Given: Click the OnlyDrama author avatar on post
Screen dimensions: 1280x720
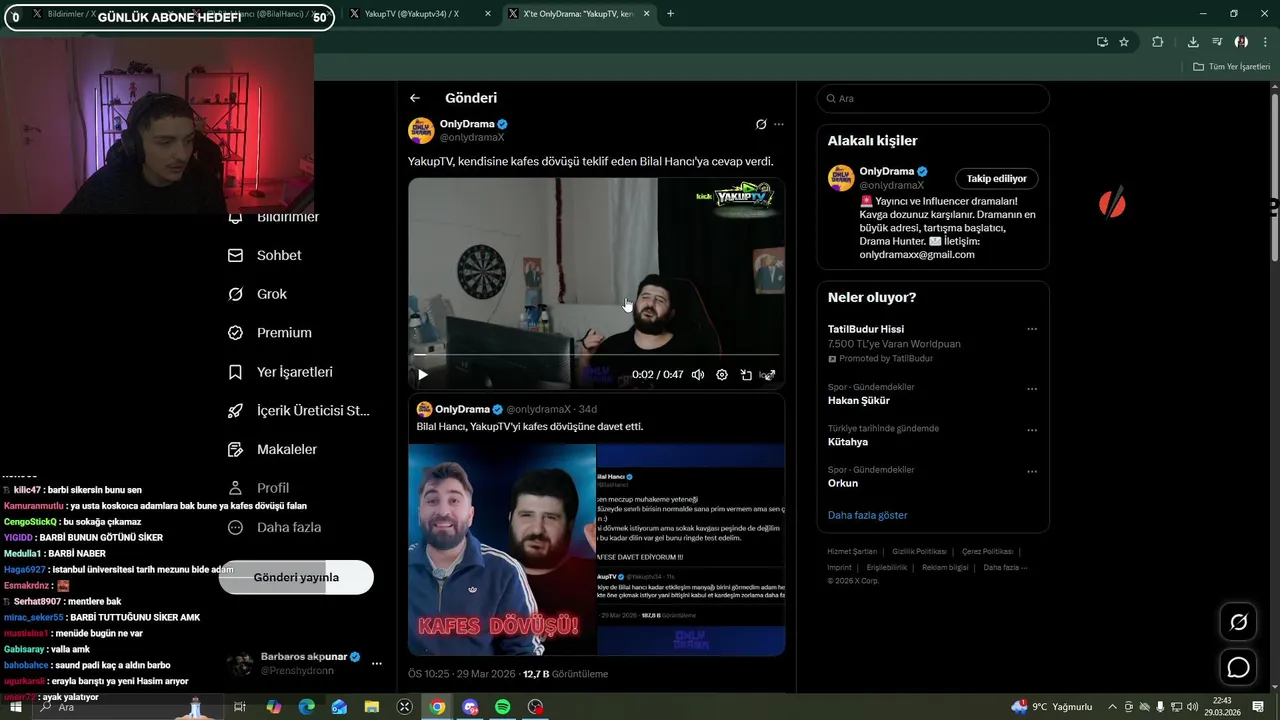Looking at the screenshot, I should pos(421,131).
